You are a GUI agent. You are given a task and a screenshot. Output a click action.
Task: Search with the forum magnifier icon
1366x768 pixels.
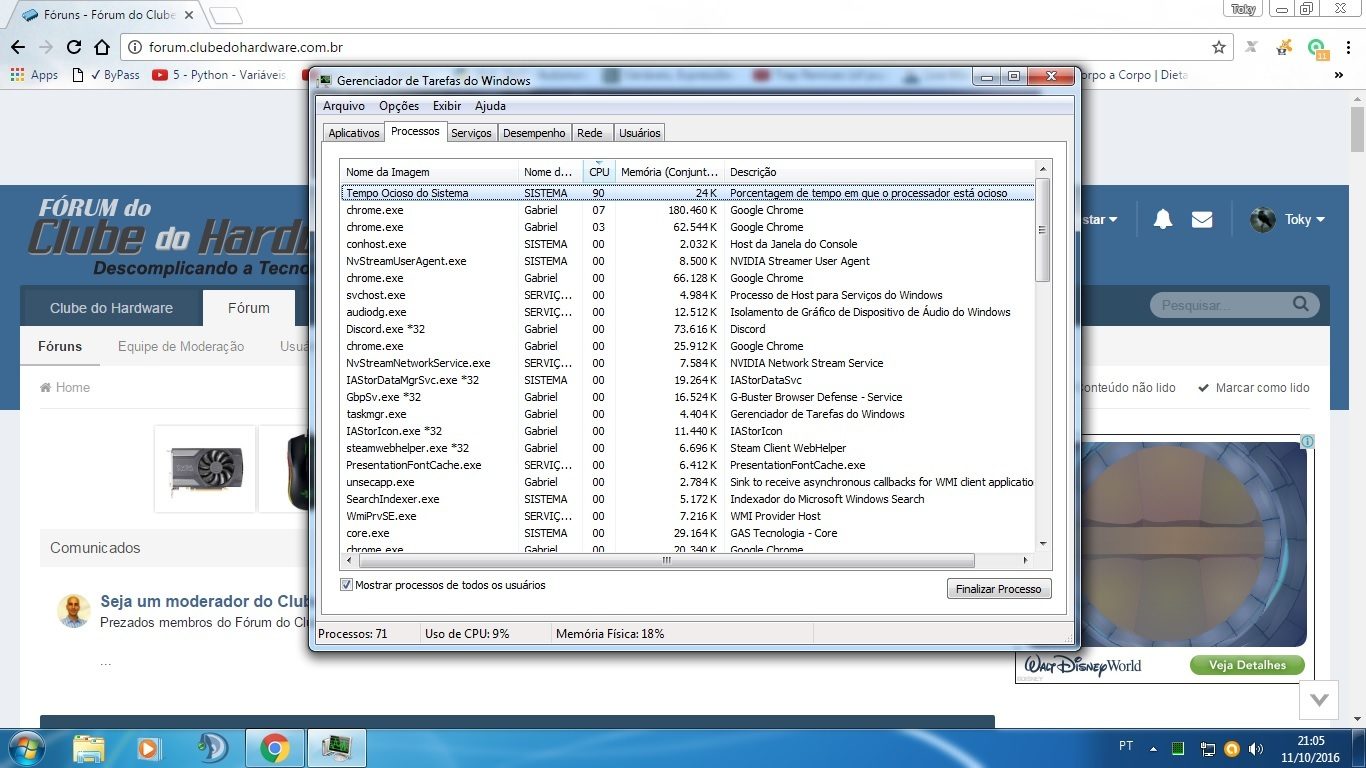1301,304
